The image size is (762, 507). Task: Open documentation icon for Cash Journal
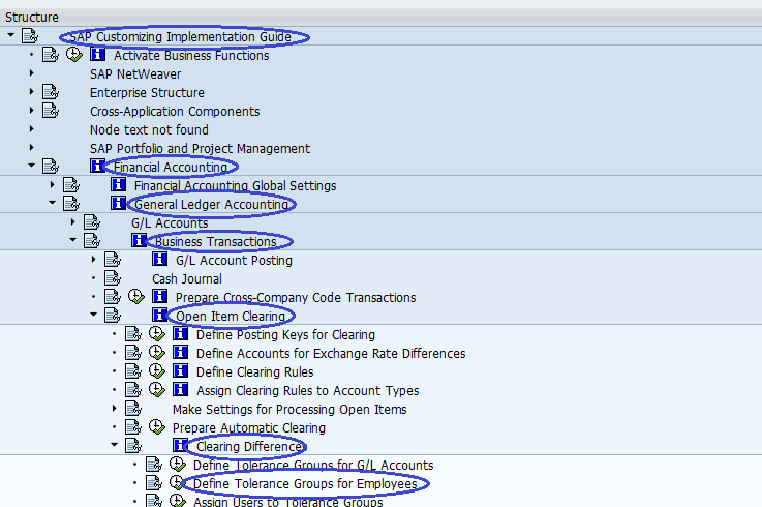(113, 278)
